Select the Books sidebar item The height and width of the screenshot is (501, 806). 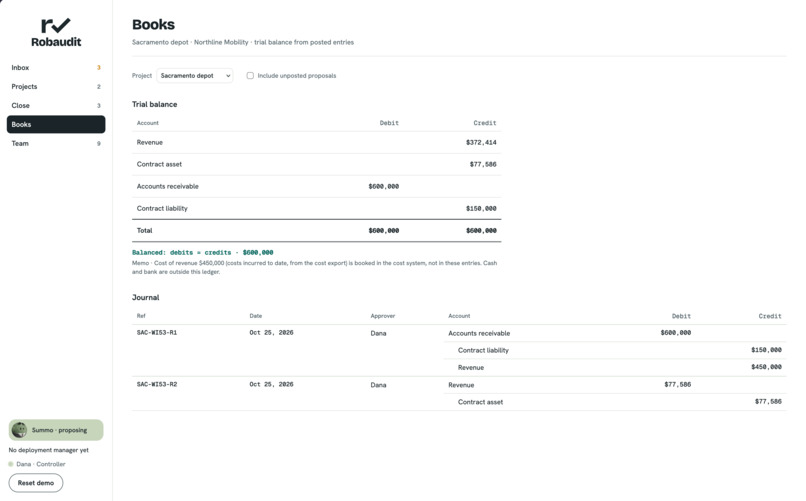pyautogui.click(x=56, y=124)
